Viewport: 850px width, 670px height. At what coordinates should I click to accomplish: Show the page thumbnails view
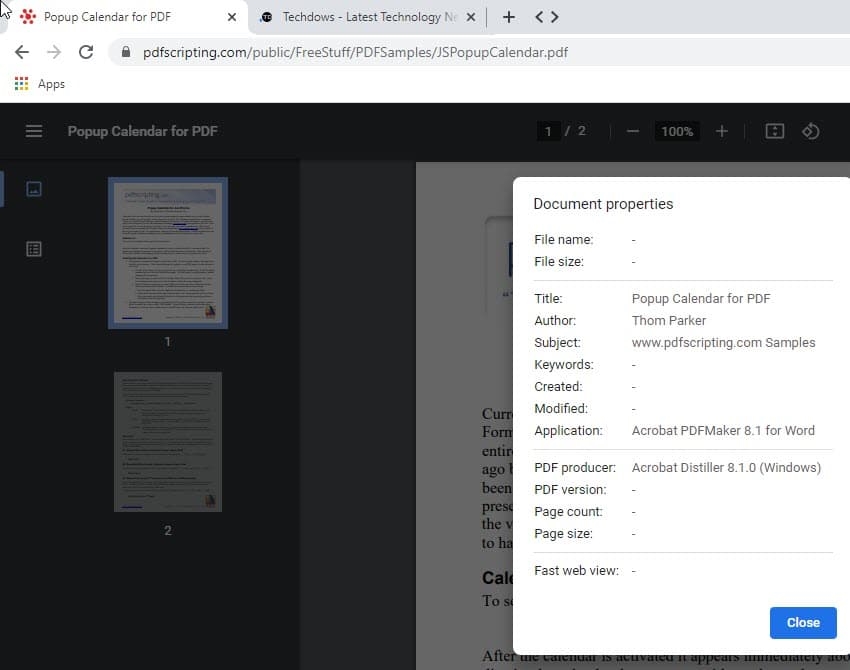(x=34, y=189)
